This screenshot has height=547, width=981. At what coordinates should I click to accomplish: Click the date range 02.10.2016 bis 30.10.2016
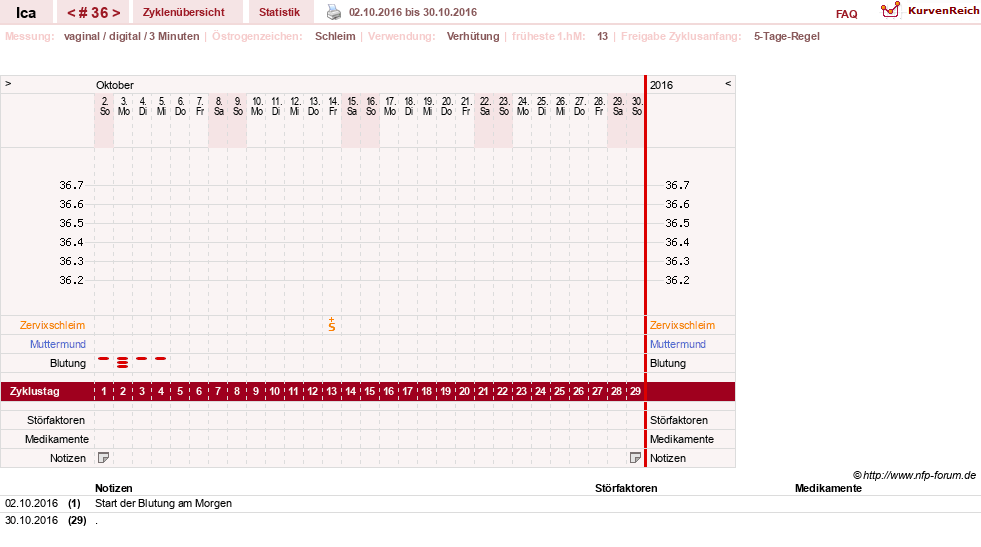pyautogui.click(x=413, y=12)
